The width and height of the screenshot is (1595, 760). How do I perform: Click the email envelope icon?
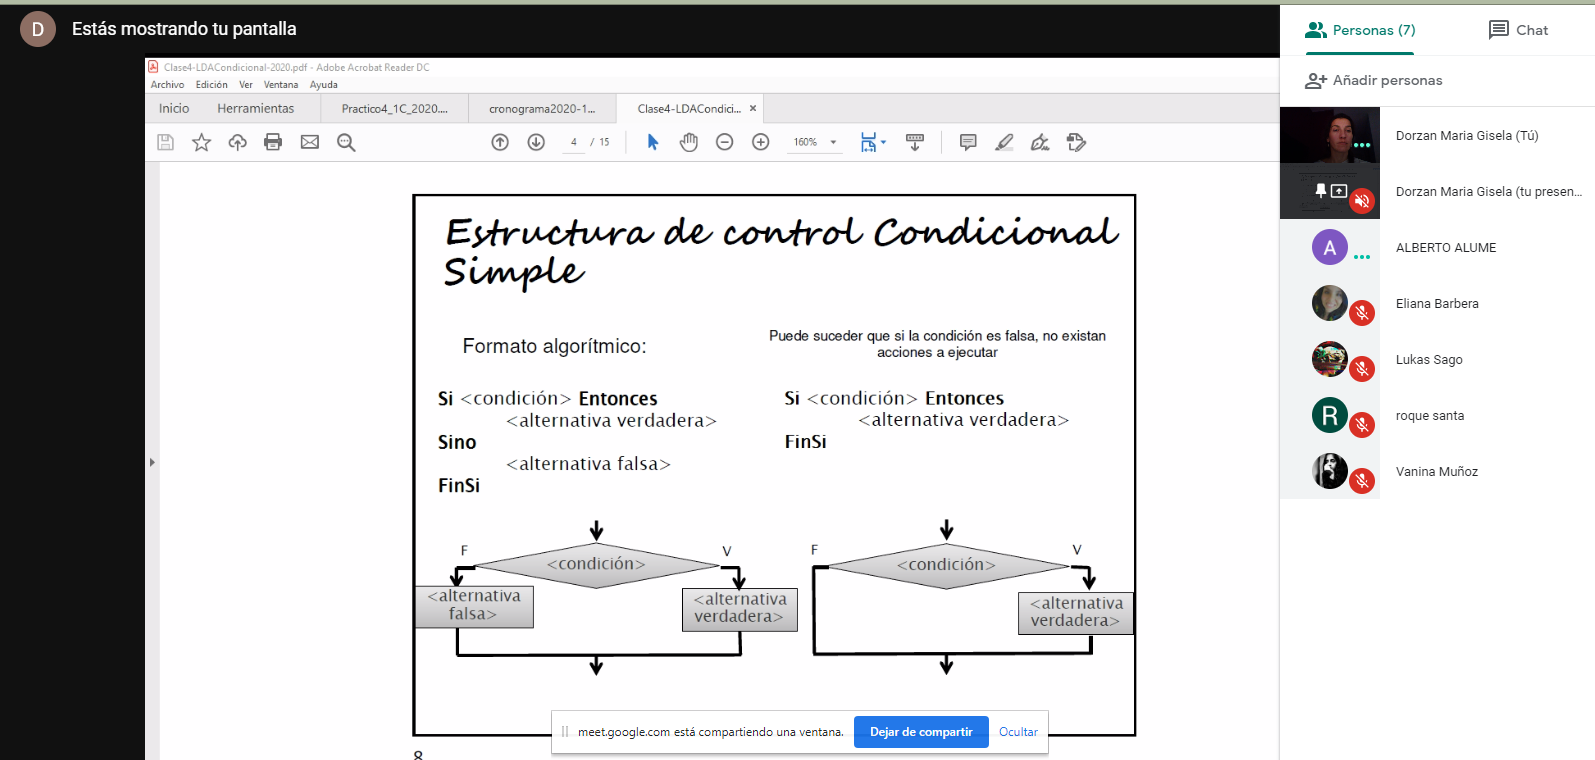[x=310, y=142]
